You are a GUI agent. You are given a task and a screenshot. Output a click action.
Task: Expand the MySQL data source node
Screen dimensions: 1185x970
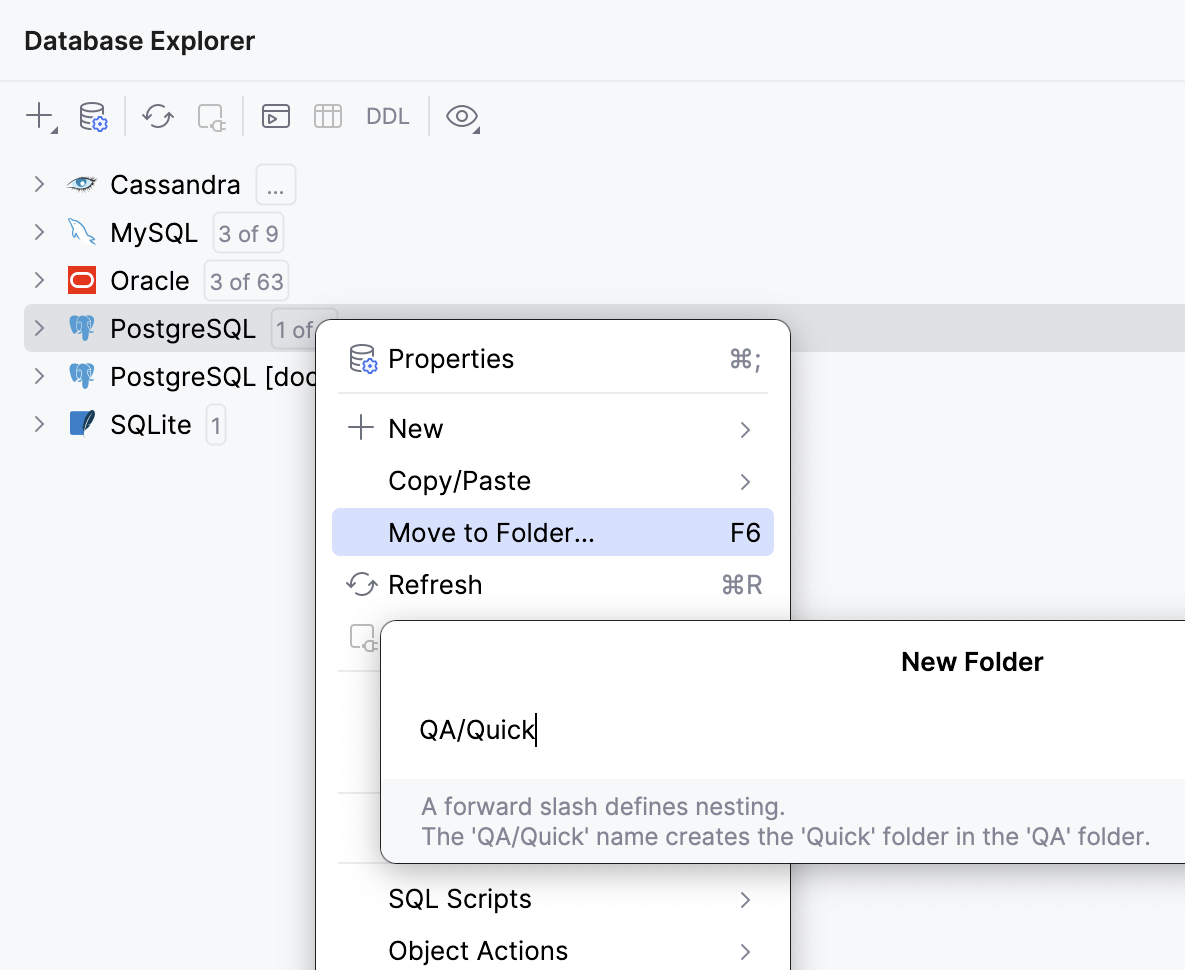(39, 232)
